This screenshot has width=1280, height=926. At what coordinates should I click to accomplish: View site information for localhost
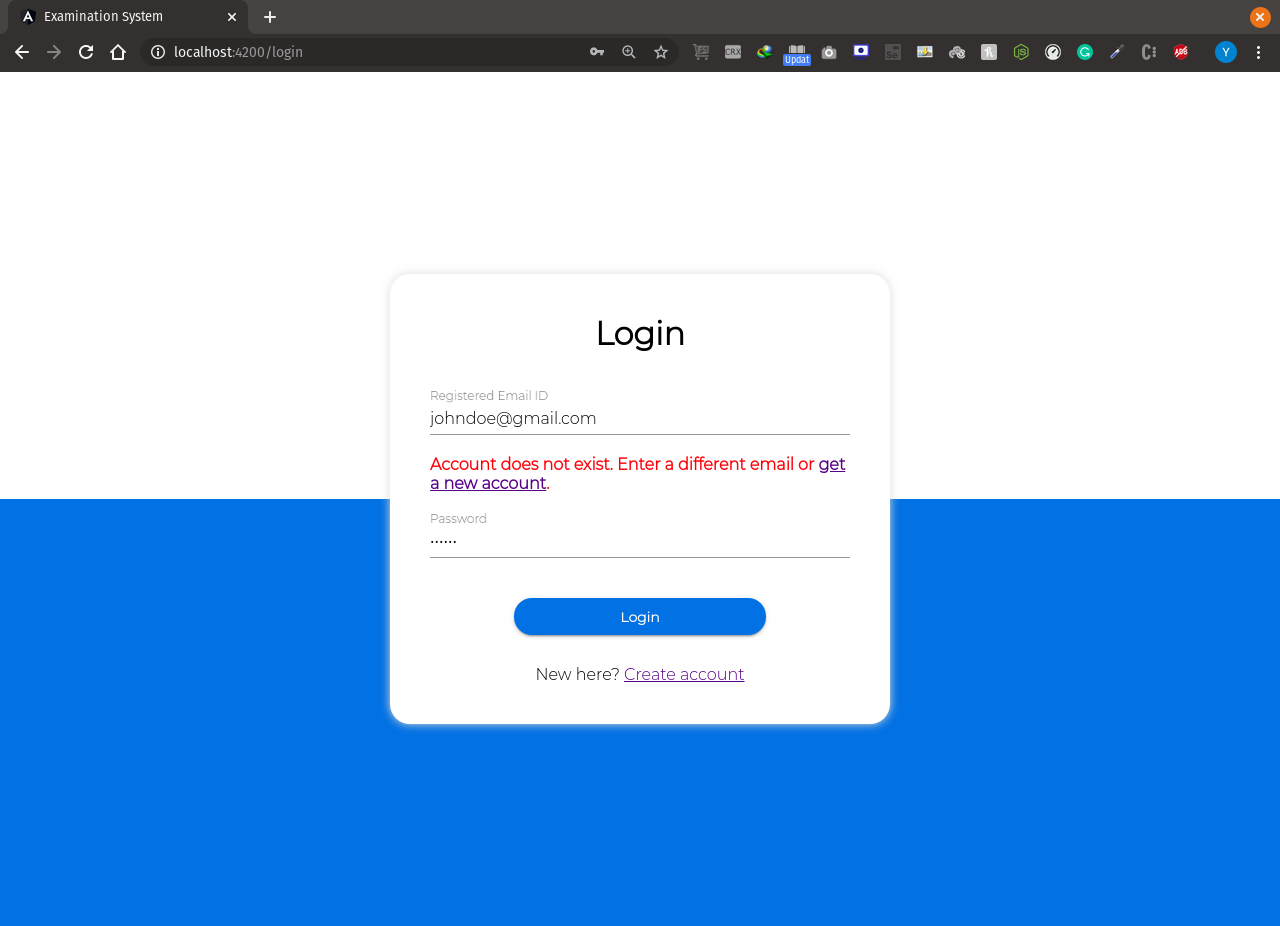(157, 52)
